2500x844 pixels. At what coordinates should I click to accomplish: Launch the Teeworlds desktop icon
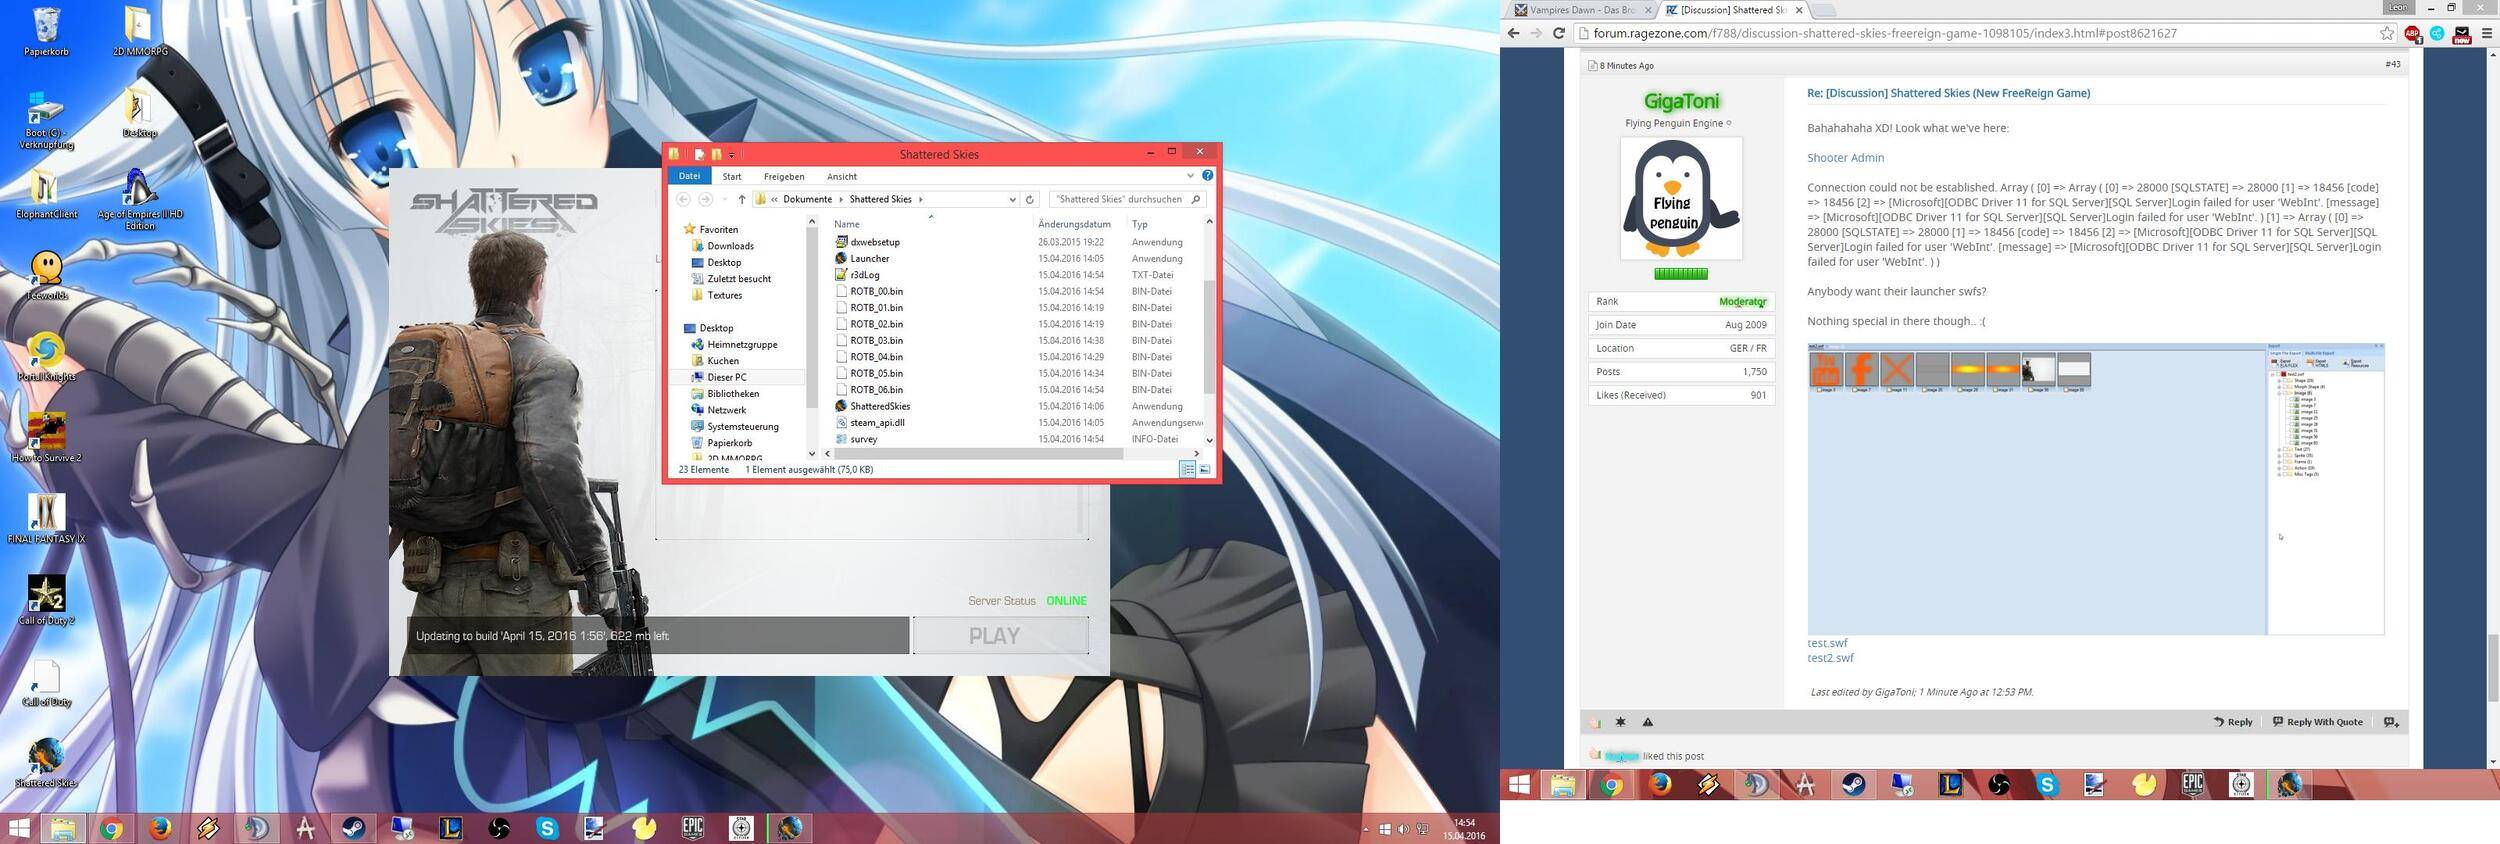point(46,275)
